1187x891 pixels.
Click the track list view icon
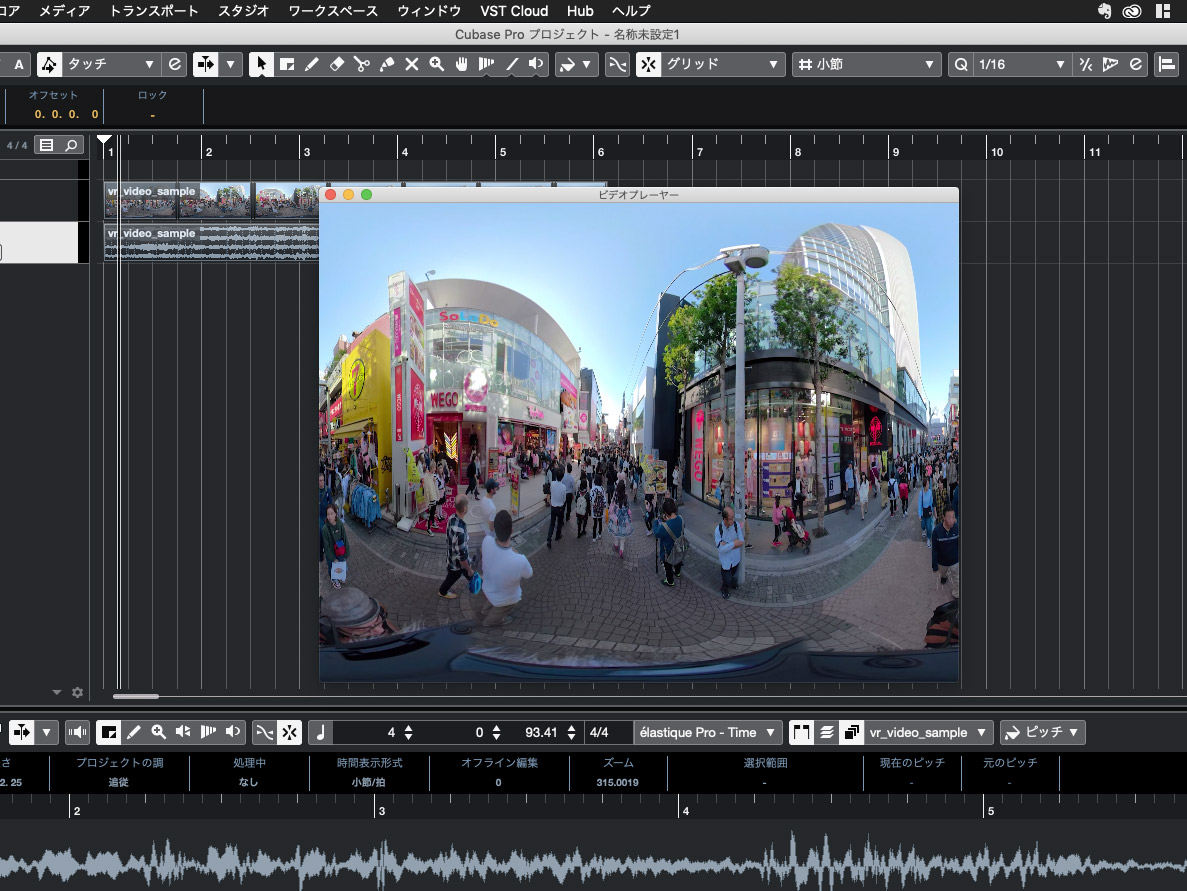click(46, 145)
